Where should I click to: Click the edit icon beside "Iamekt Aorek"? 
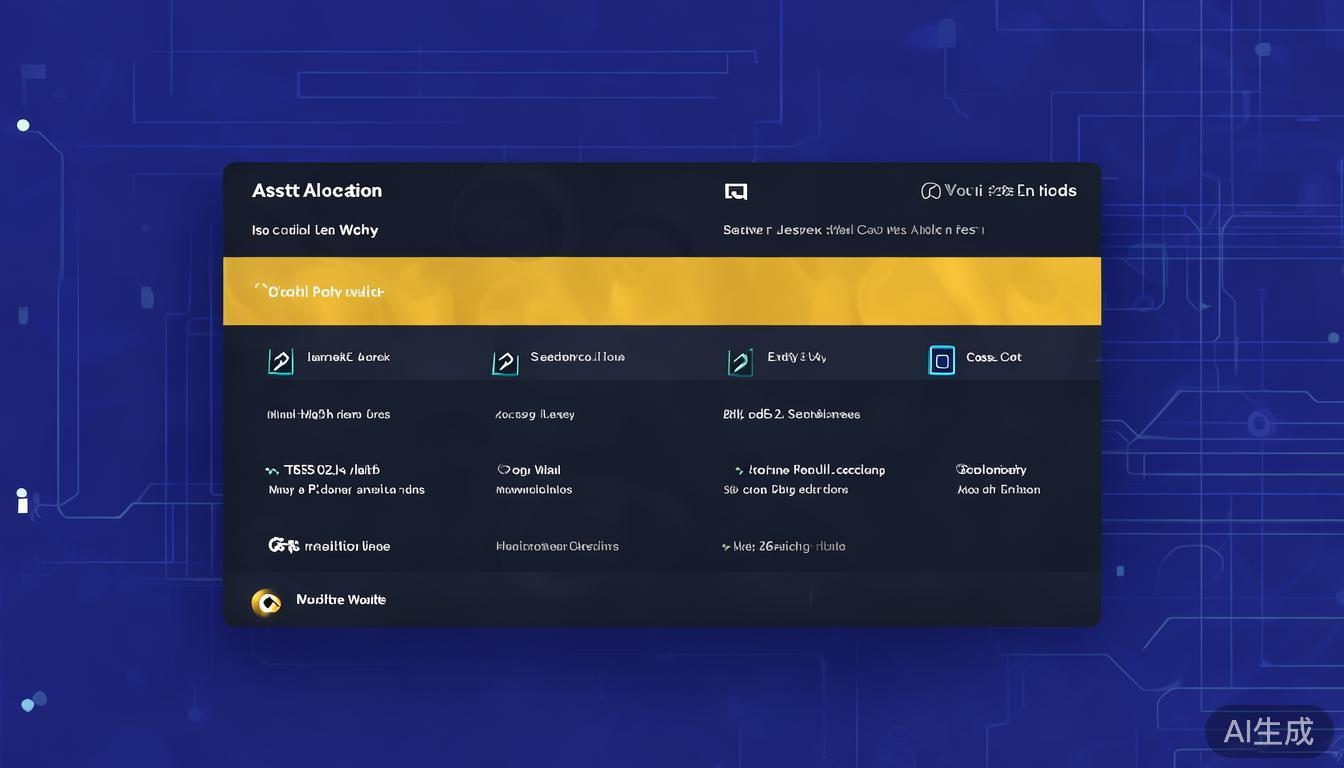pyautogui.click(x=281, y=361)
